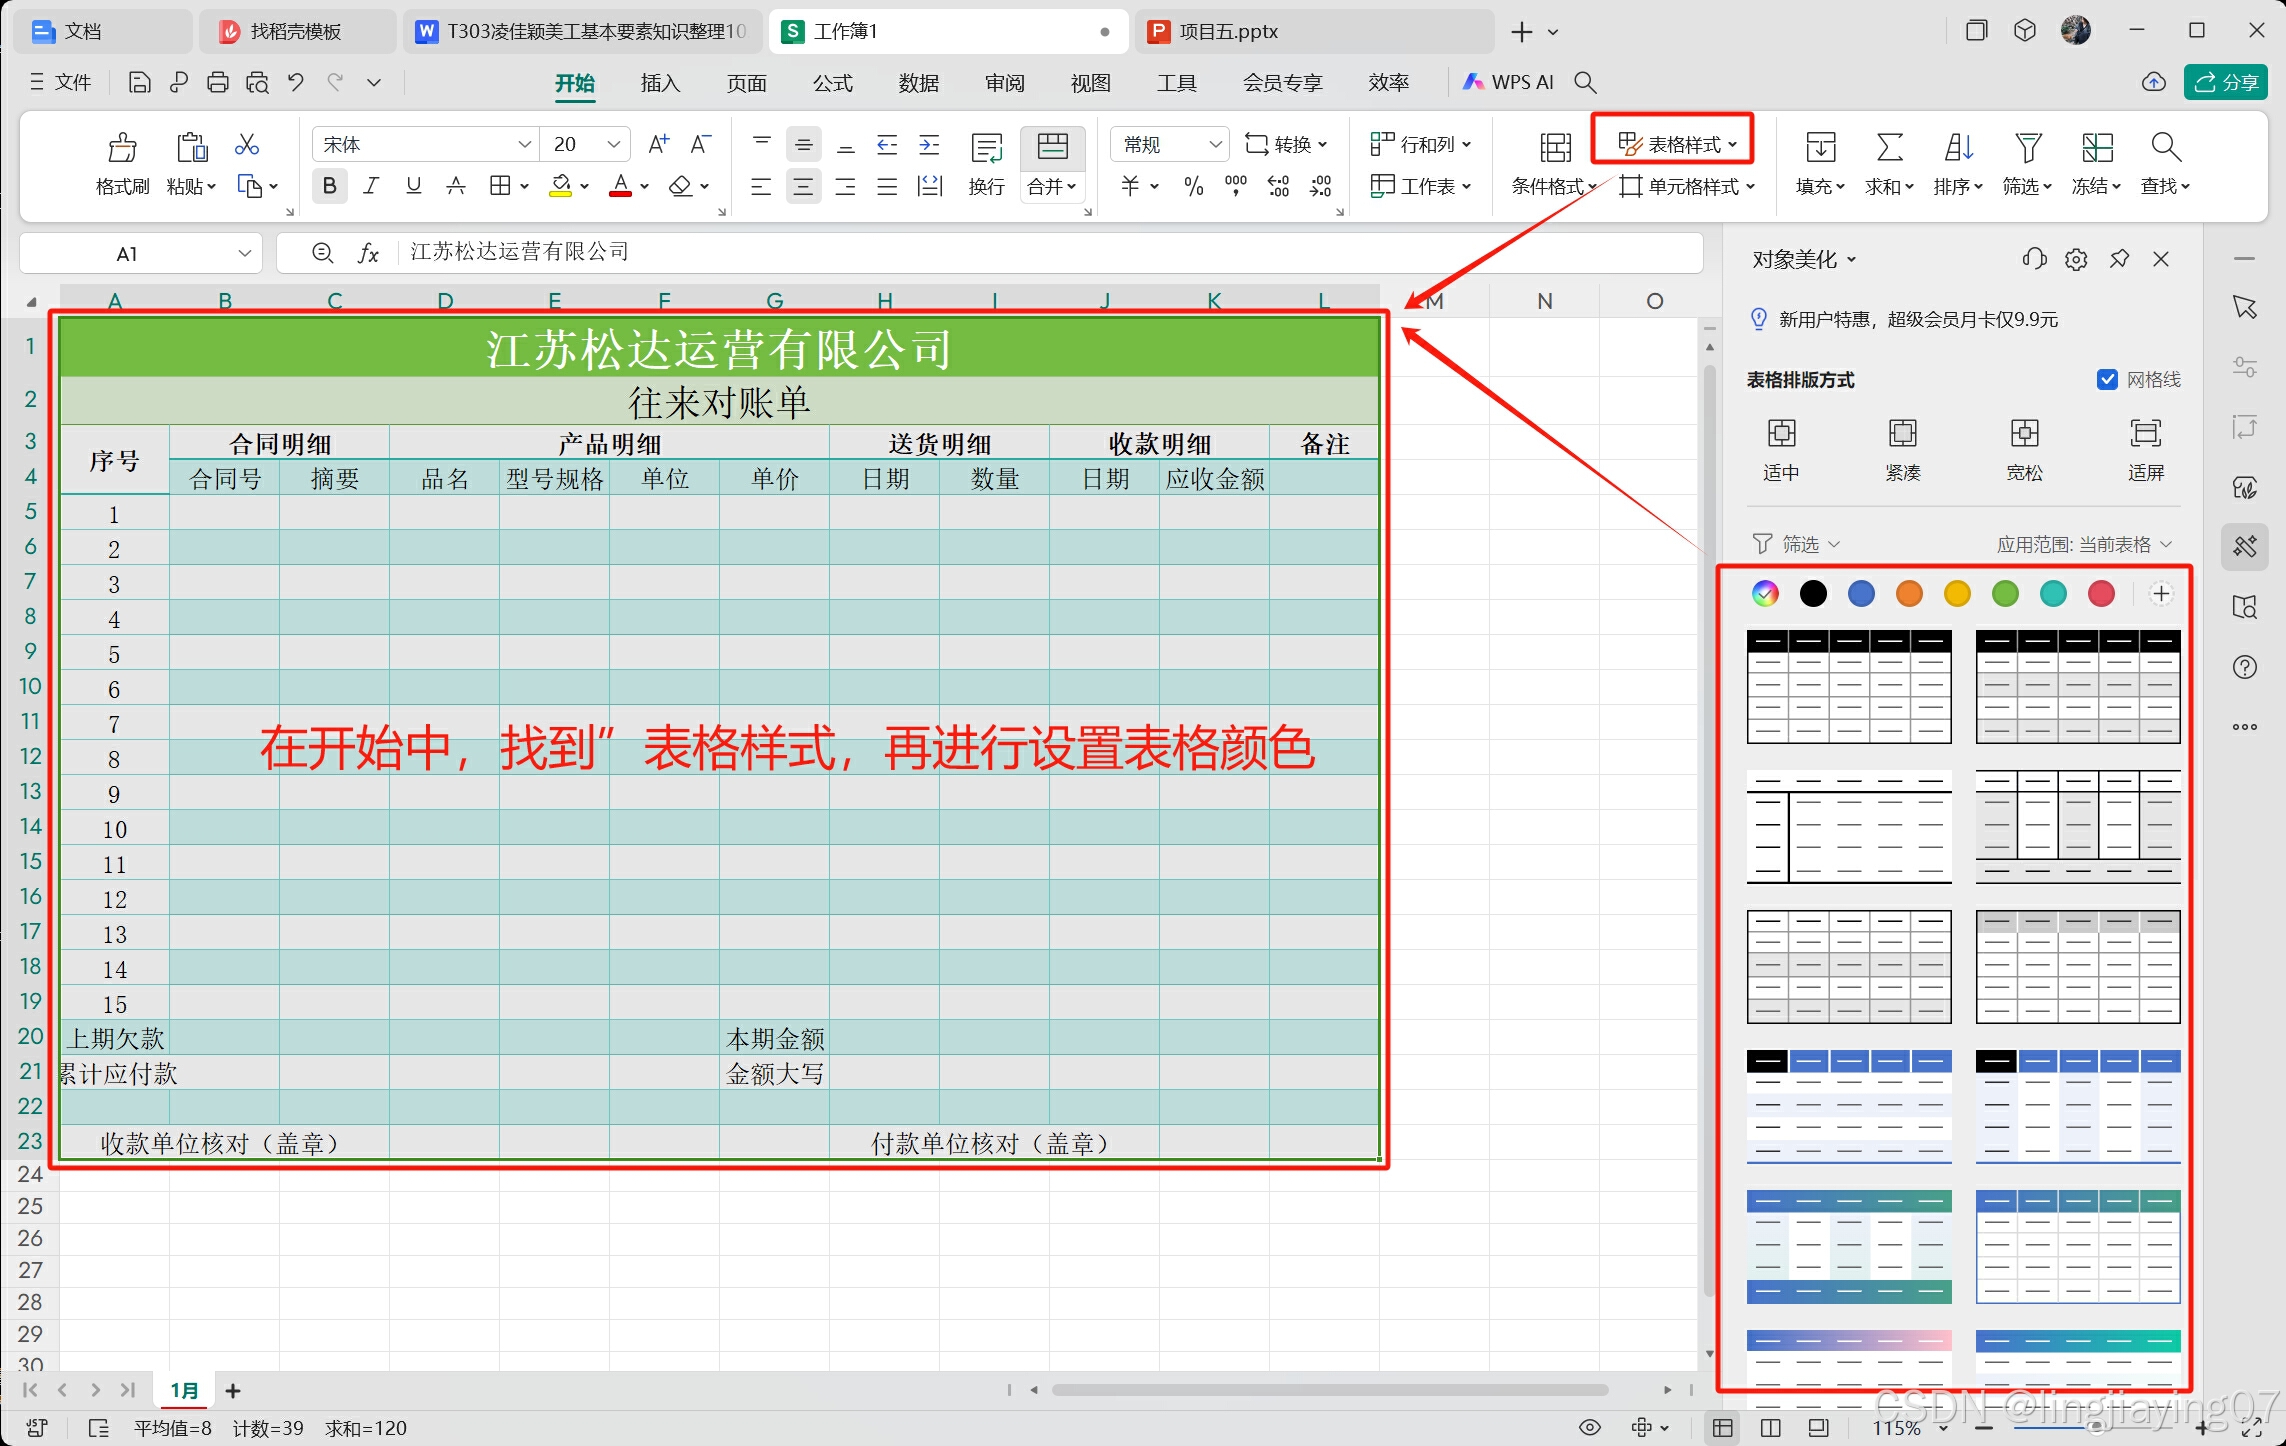The width and height of the screenshot is (2286, 1446).
Task: Click the italic formatting icon
Action: pos(371,186)
